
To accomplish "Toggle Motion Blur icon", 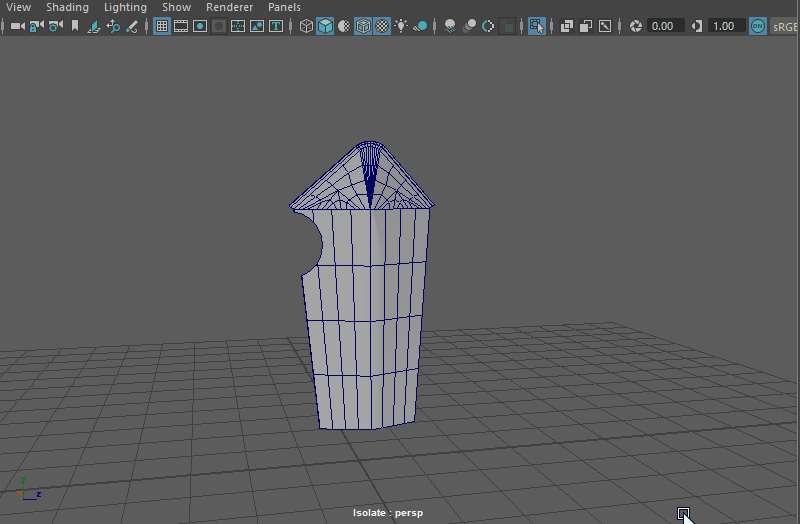I will pos(469,26).
